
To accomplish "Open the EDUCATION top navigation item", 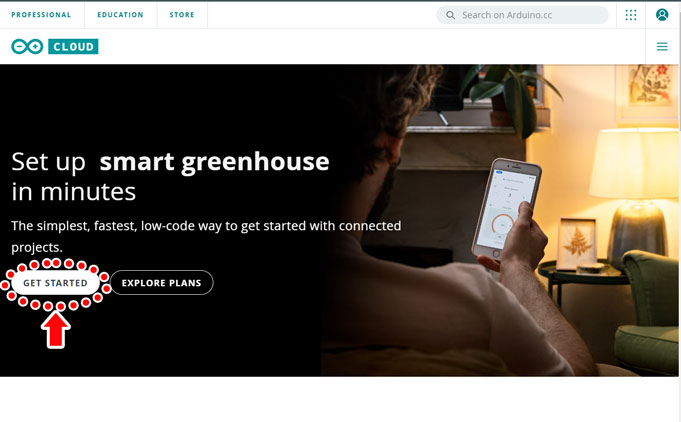I will click(x=120, y=15).
